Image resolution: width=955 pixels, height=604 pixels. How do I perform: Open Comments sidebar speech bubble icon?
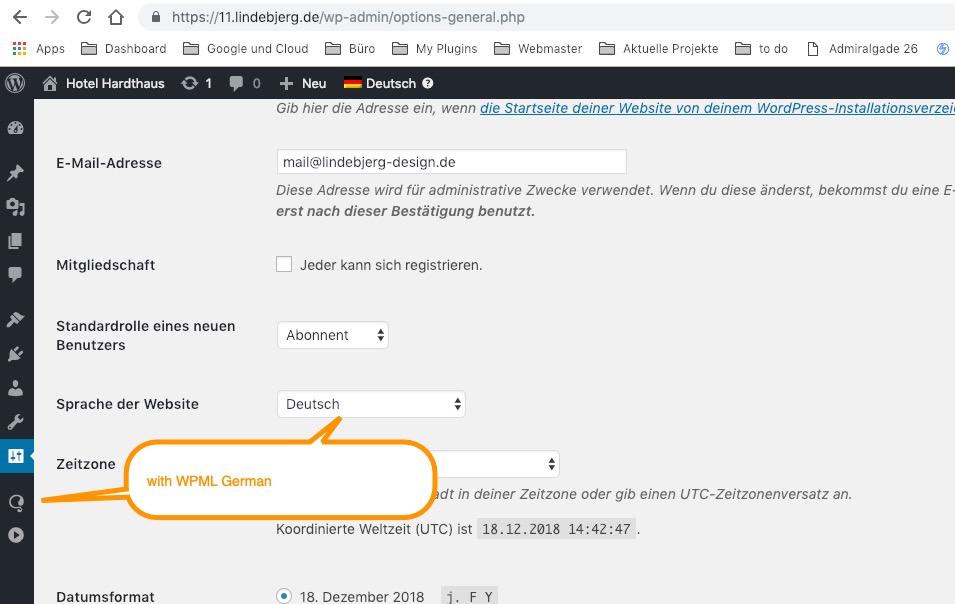point(15,275)
